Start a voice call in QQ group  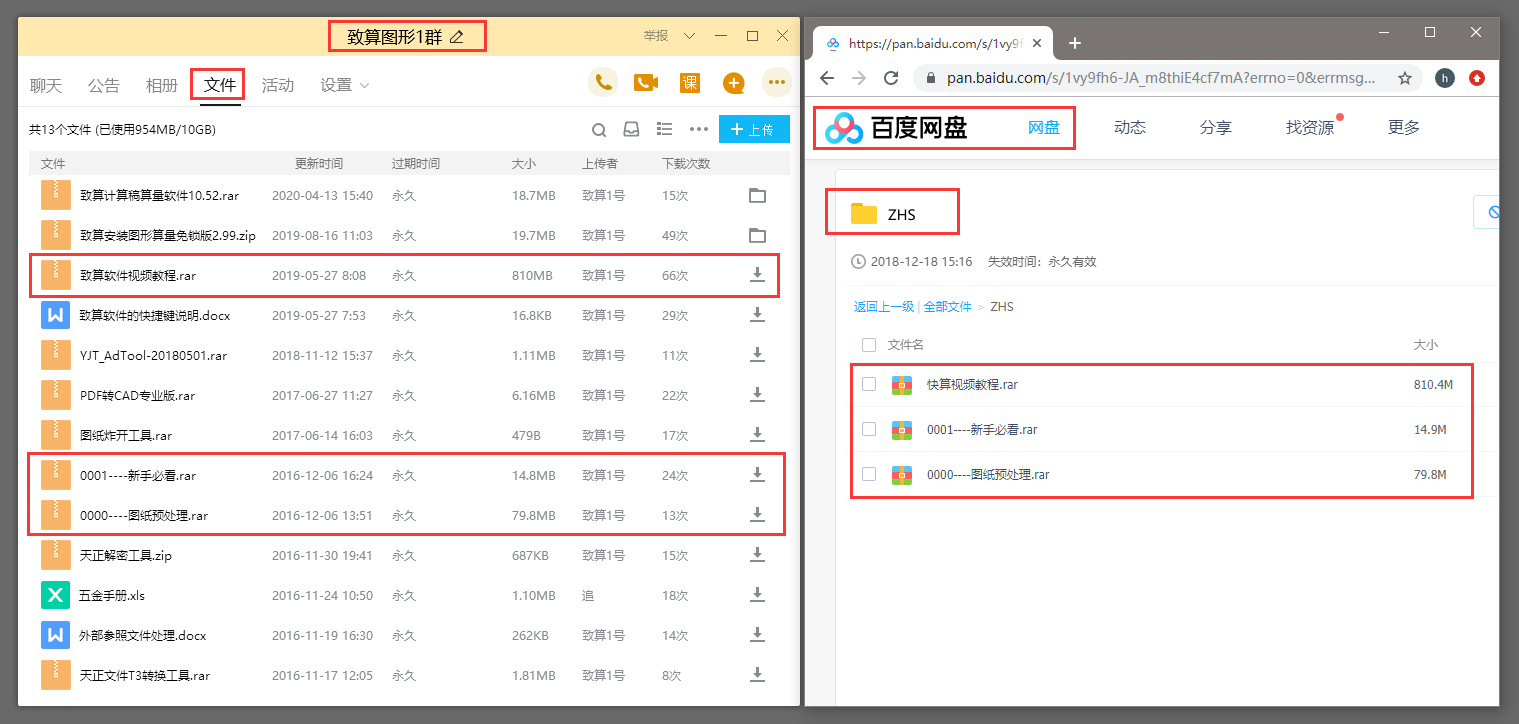(602, 82)
